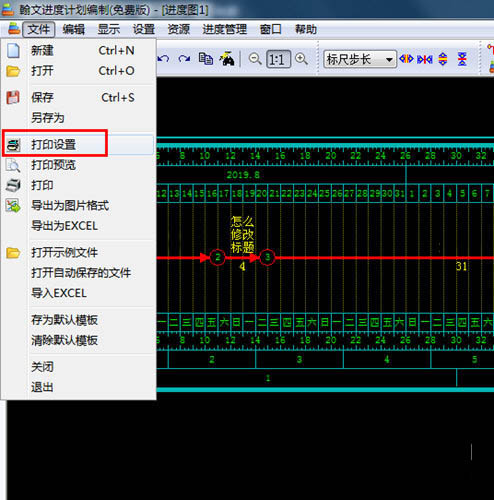Click the redo arrow icon in toolbar
This screenshot has width=494, height=500.
pos(184,59)
